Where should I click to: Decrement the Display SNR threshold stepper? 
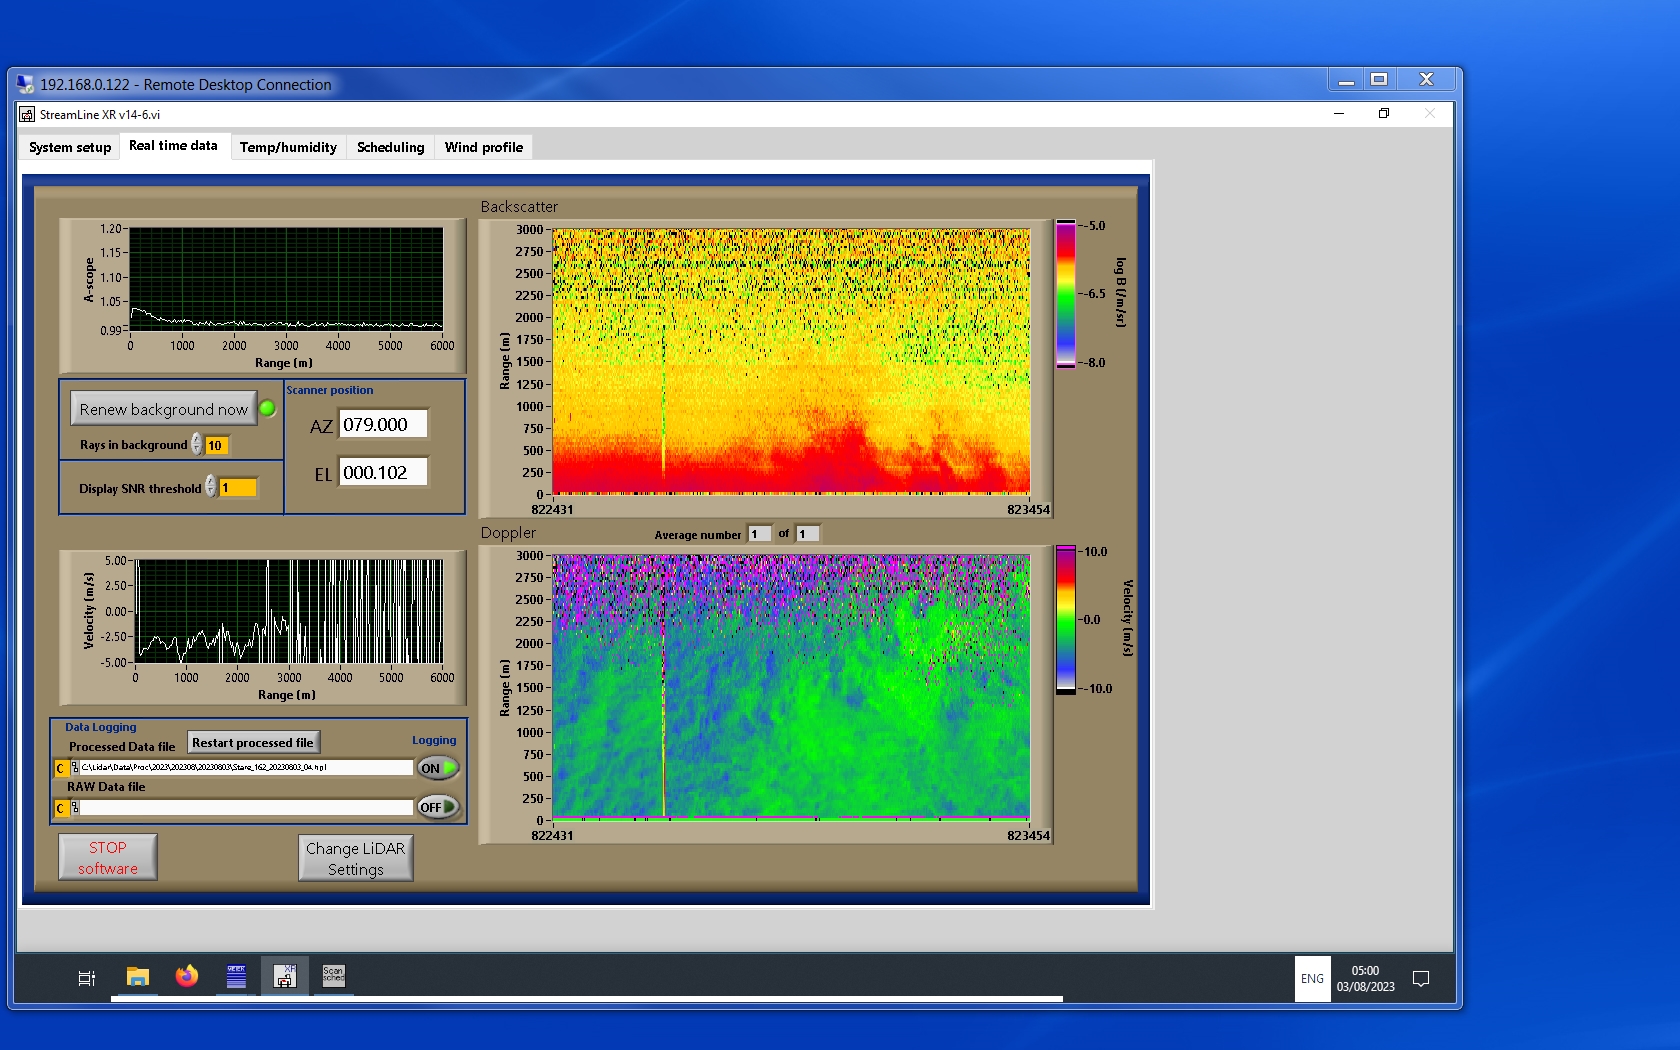211,493
